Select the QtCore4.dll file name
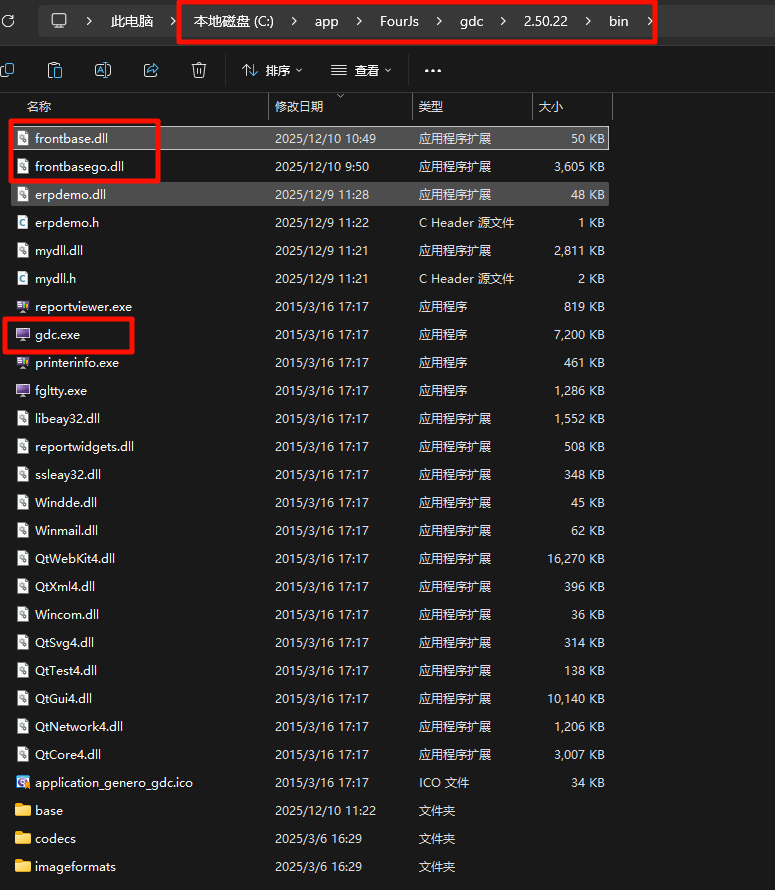The width and height of the screenshot is (775, 890). pos(68,754)
